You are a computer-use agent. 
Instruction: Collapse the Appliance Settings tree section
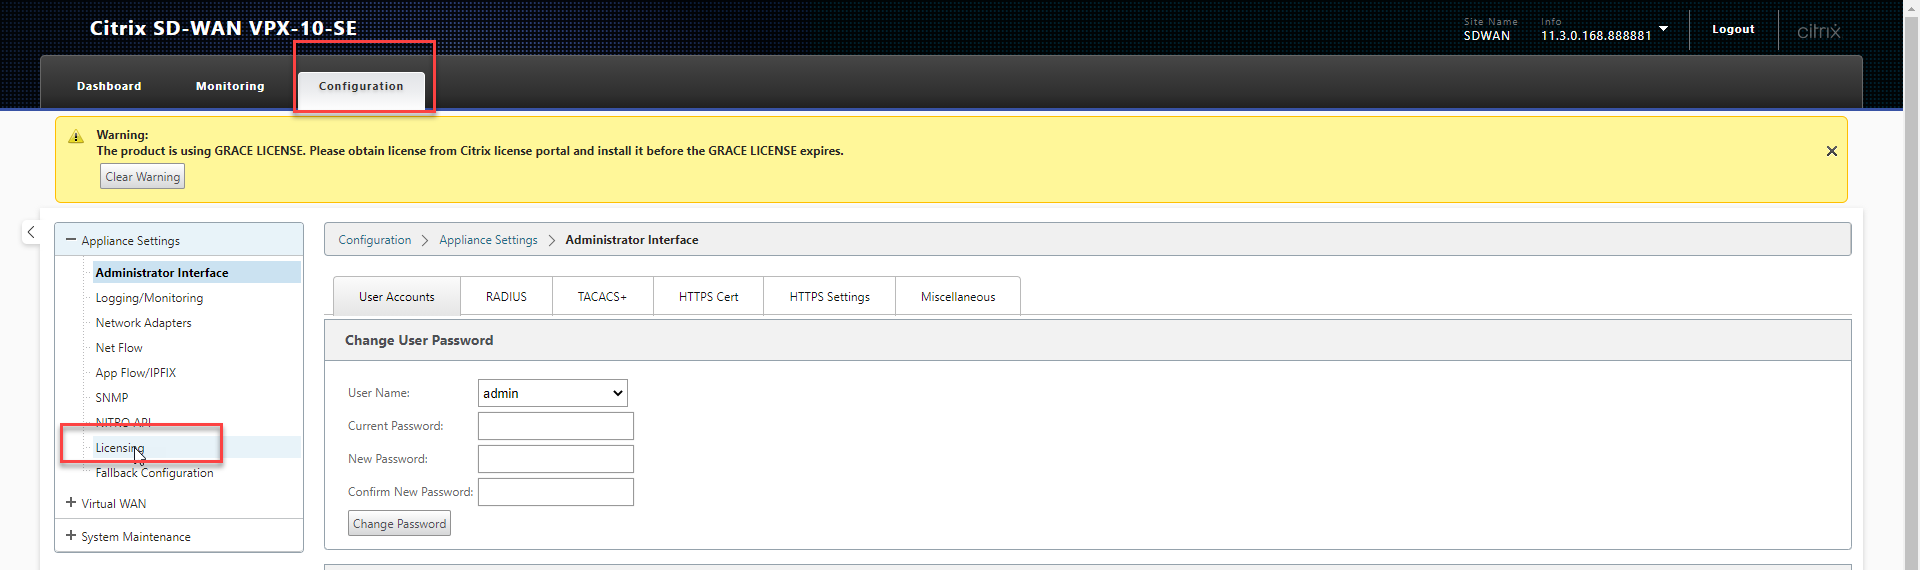point(71,240)
